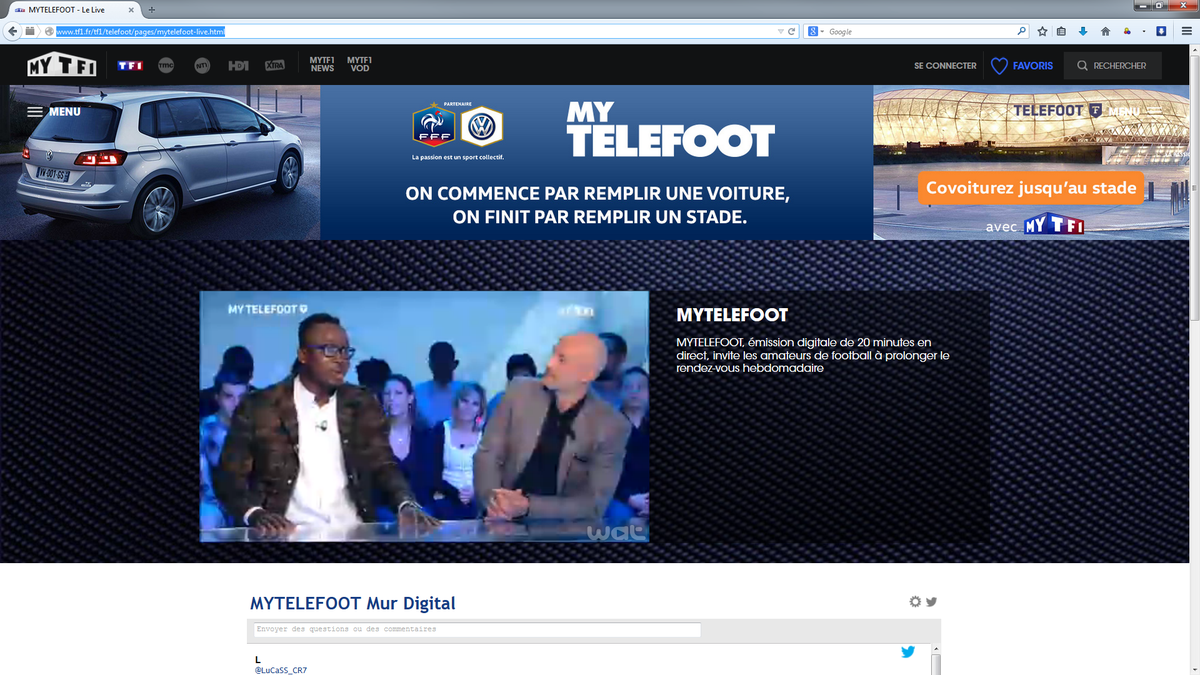Open a new browser tab
Screen dimensions: 1200x675
(x=152, y=9)
